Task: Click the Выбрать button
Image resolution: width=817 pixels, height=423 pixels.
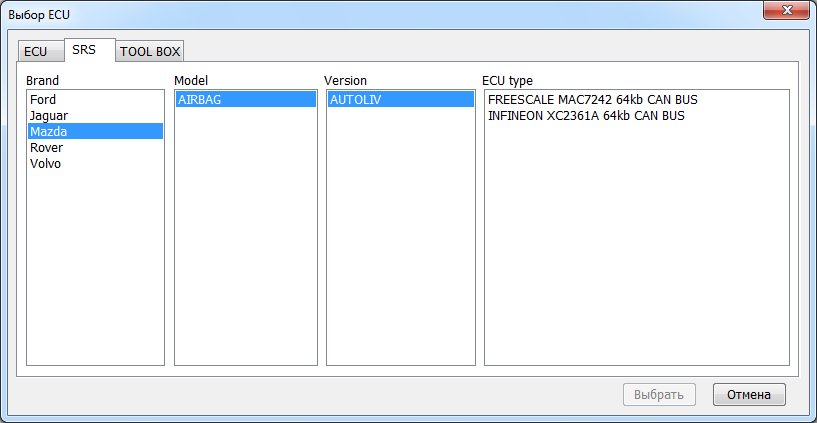Action: [x=659, y=394]
